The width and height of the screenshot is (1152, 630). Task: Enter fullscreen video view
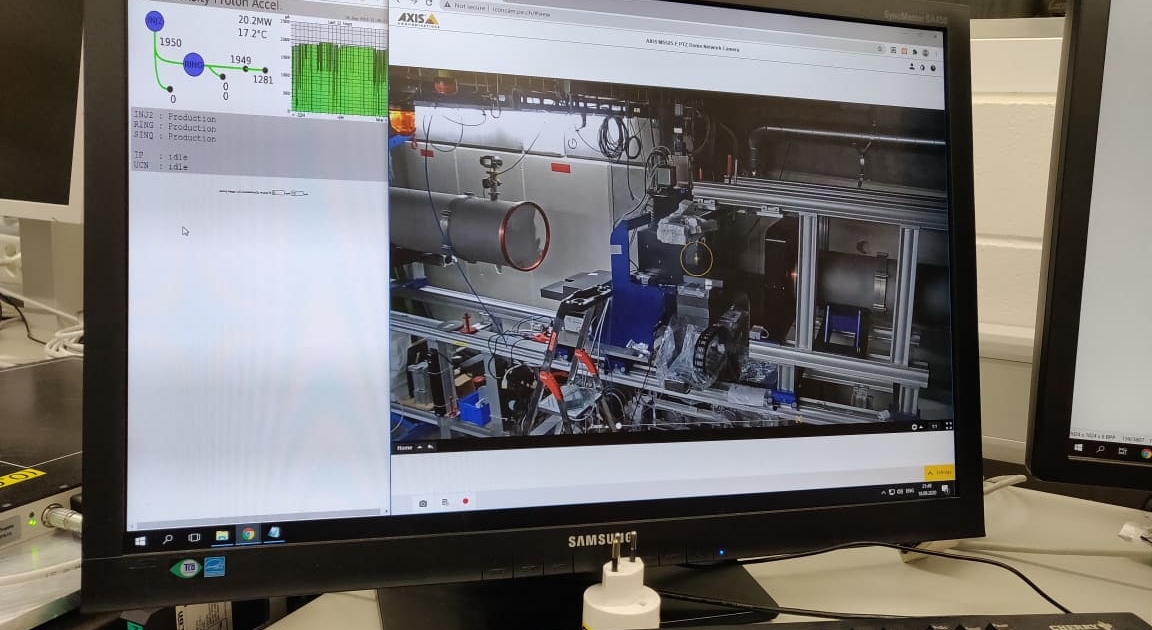[x=948, y=426]
